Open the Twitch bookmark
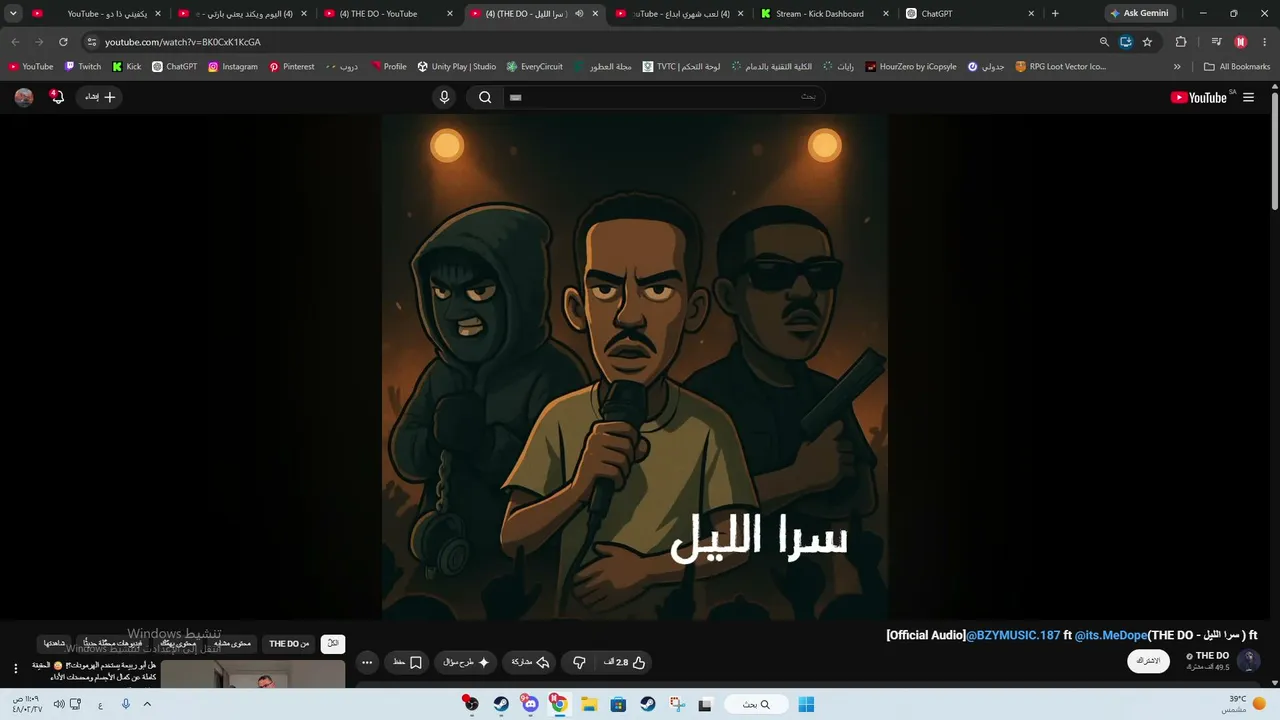 pos(83,67)
